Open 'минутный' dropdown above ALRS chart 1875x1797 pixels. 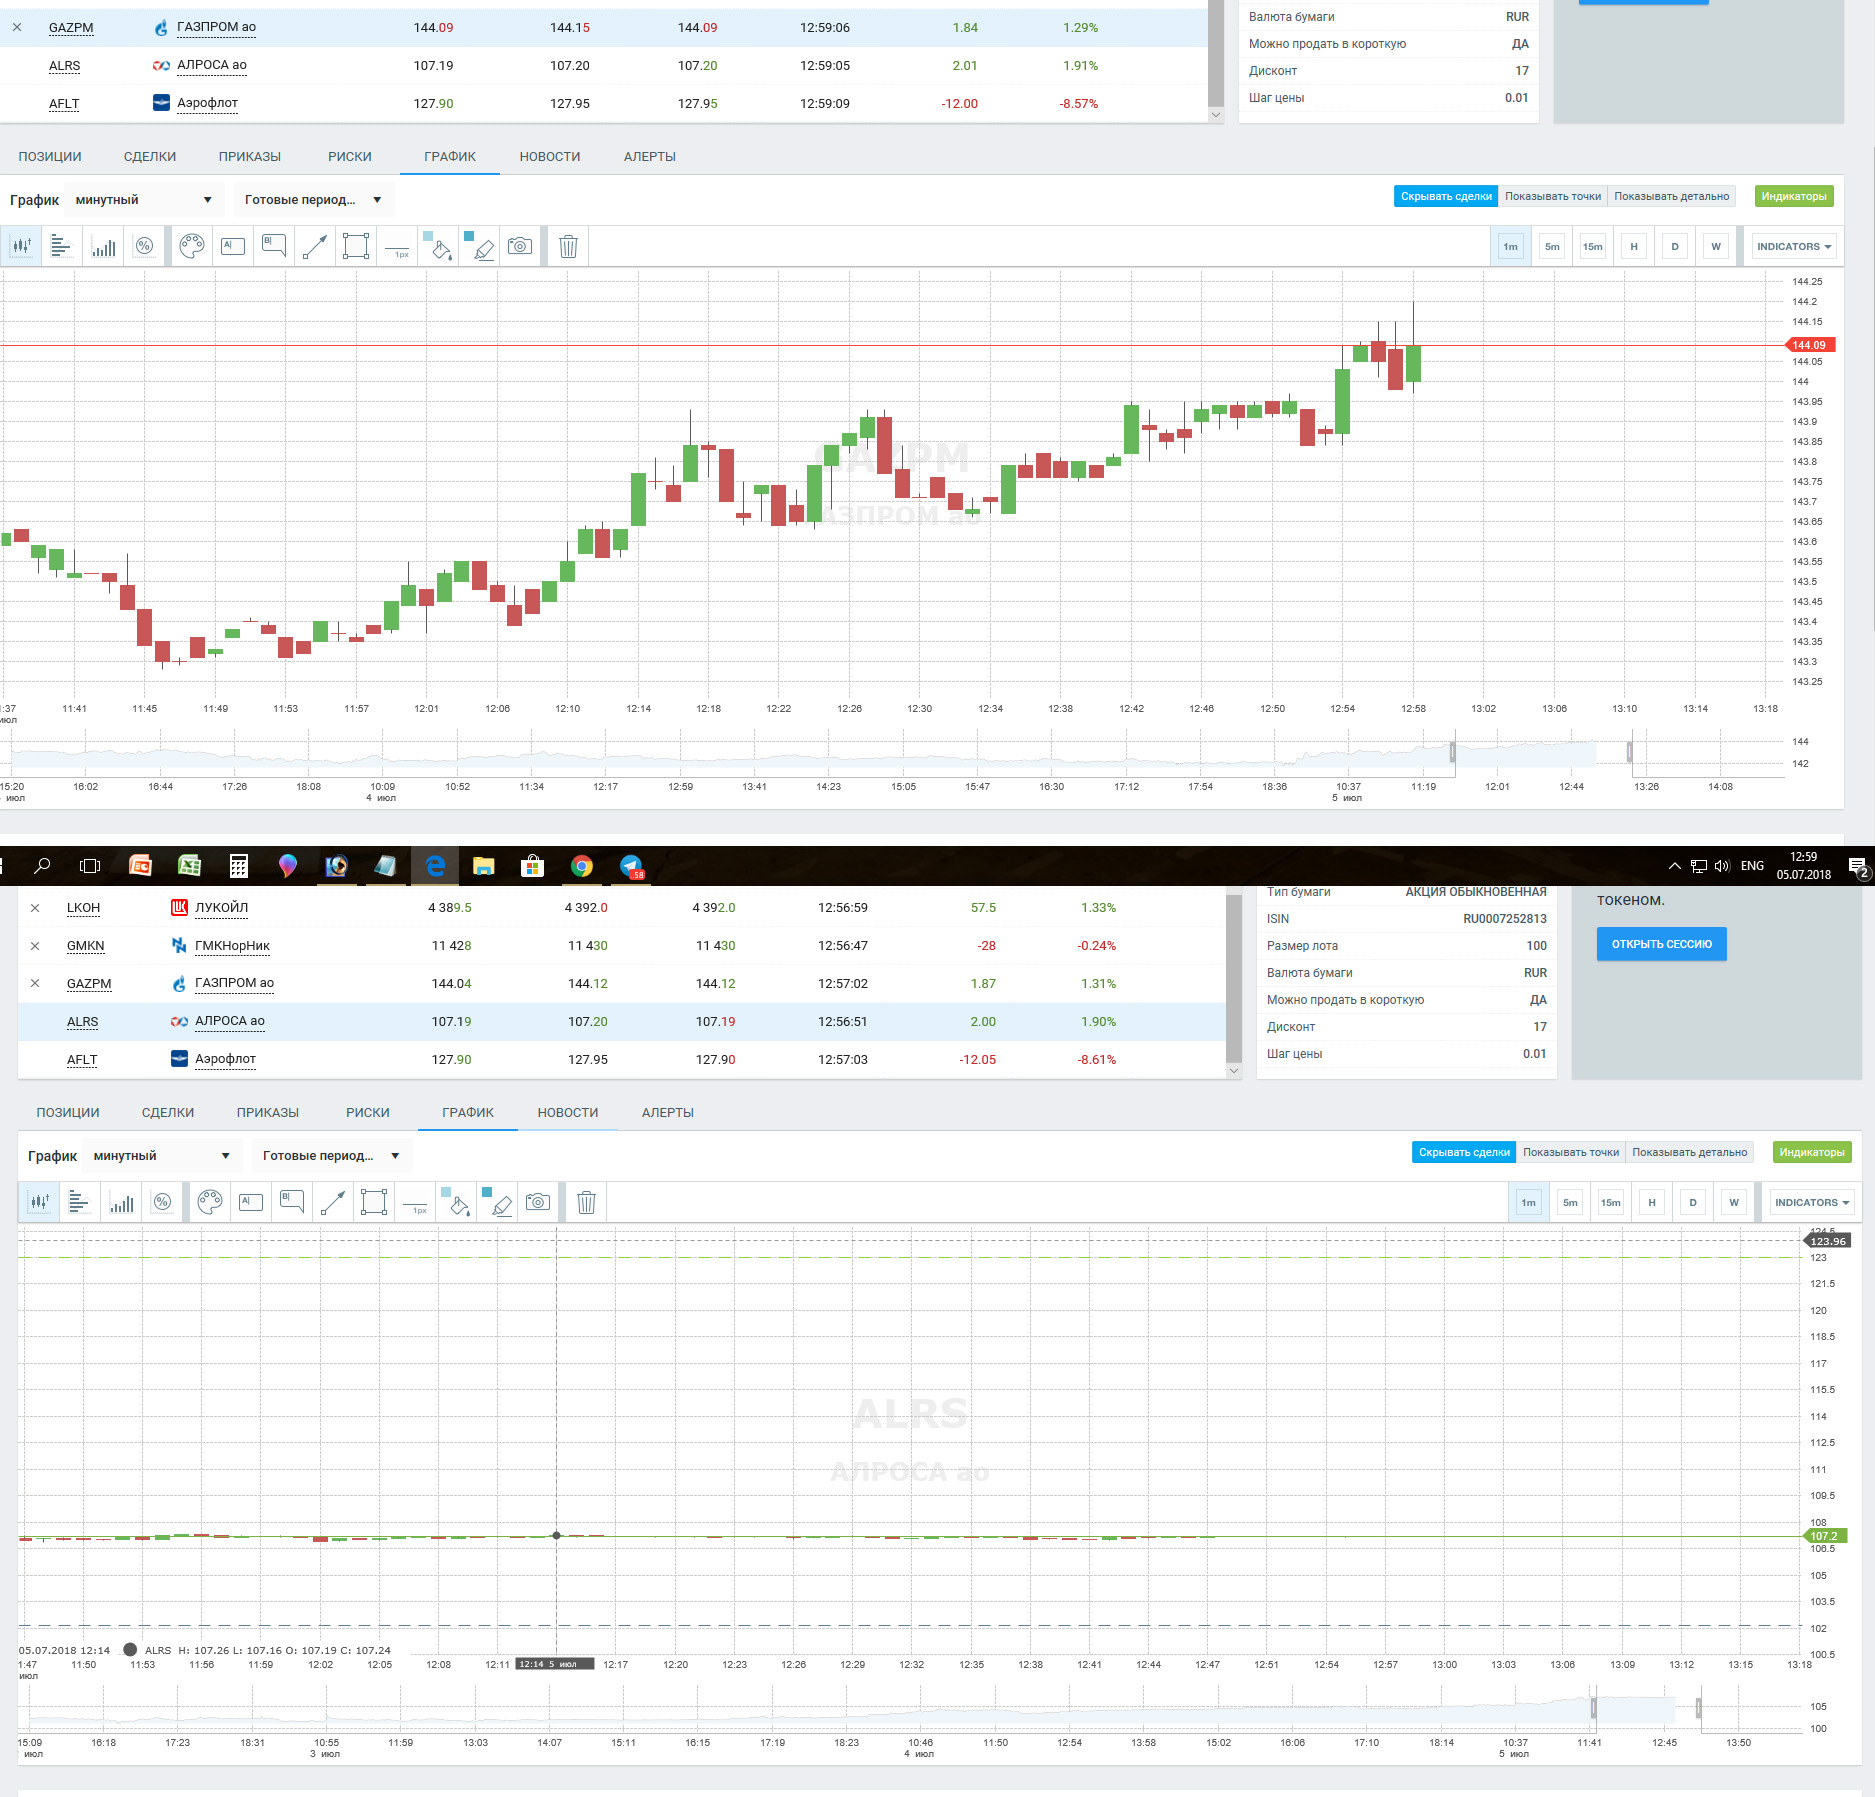(x=161, y=1156)
